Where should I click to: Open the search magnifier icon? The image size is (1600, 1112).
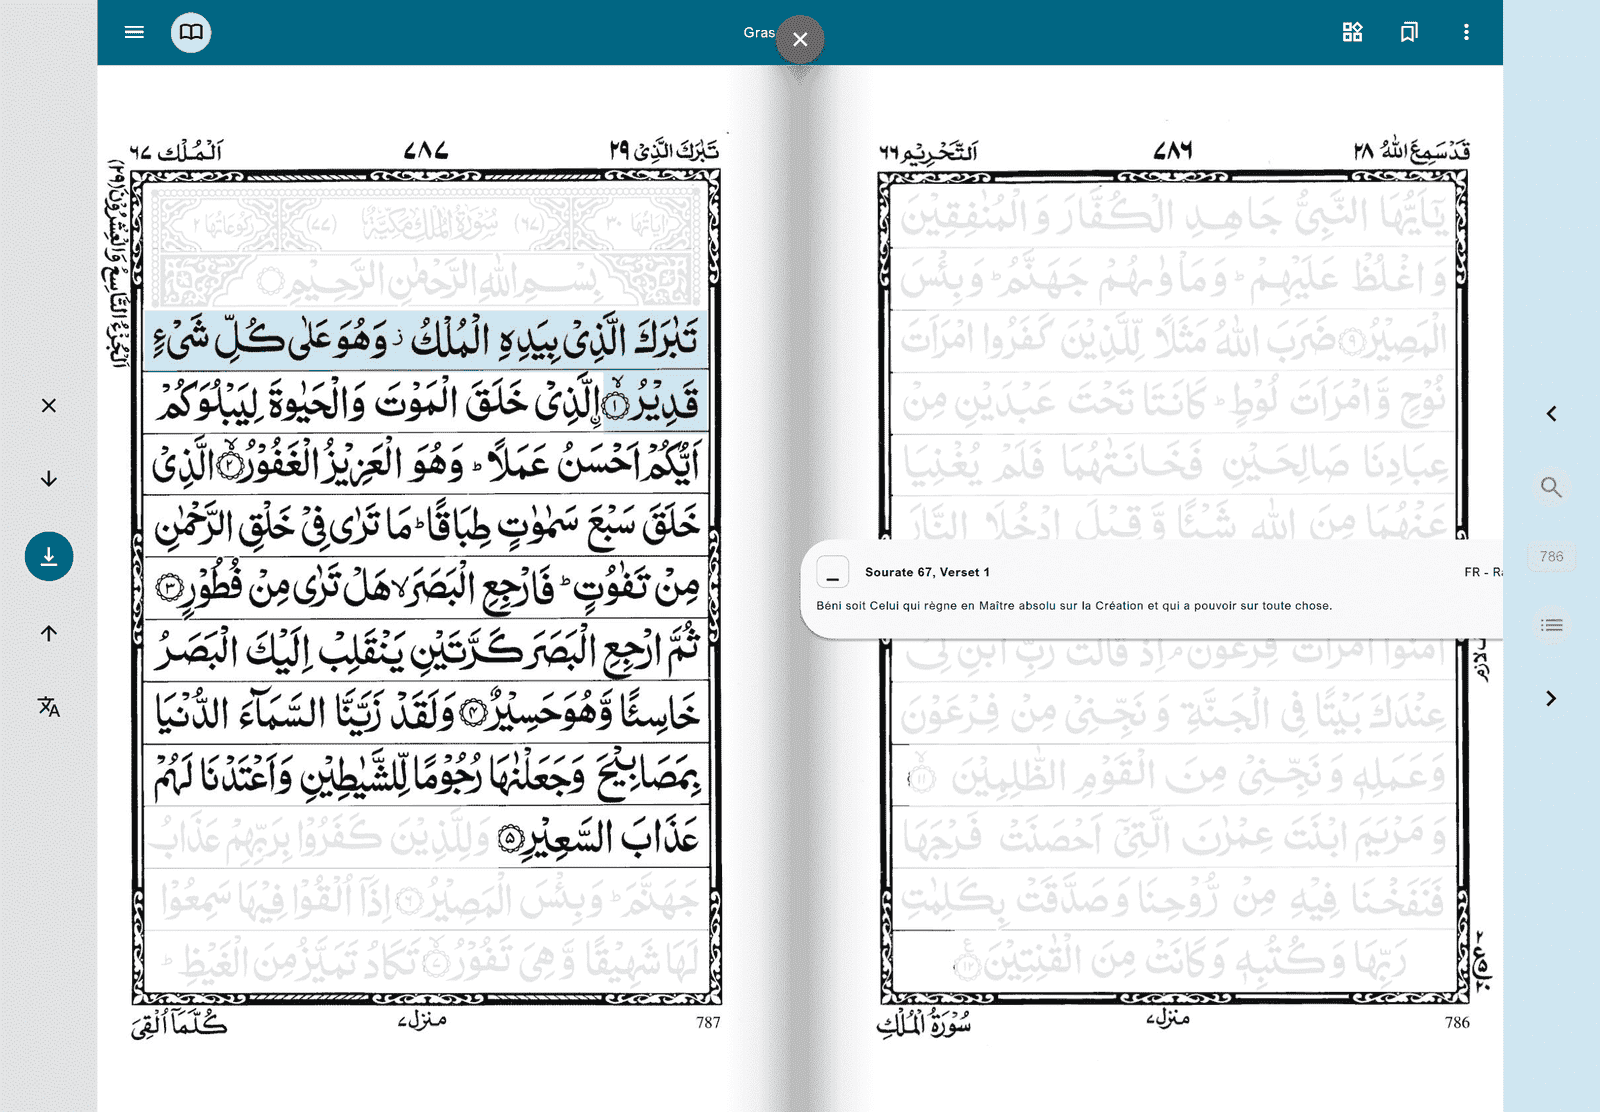[1551, 487]
